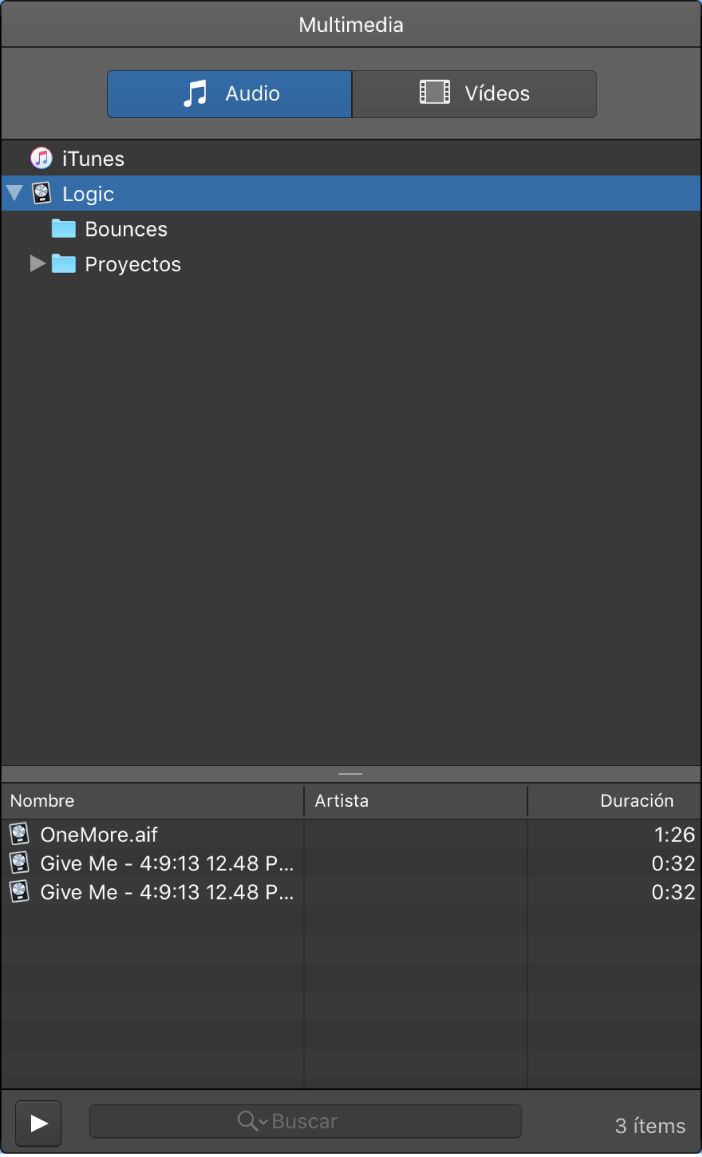Click the OneMore.aif file icon
The image size is (702, 1157).
19,834
